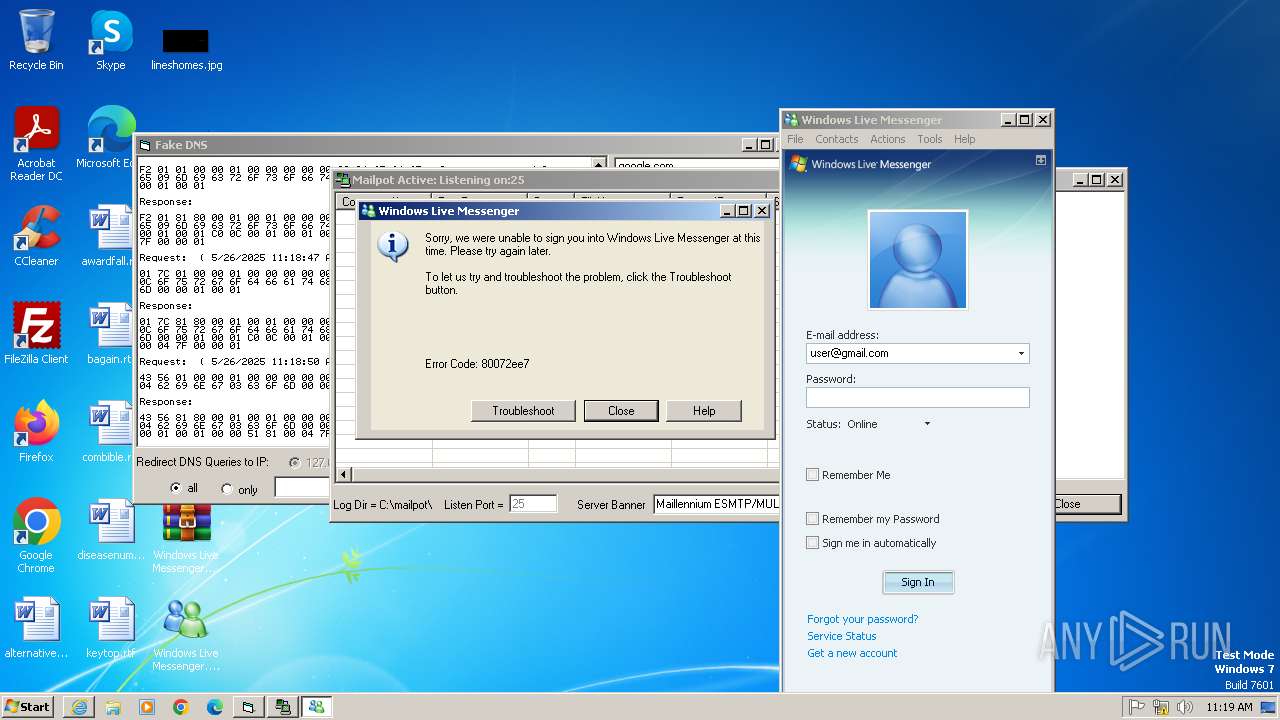Image resolution: width=1280 pixels, height=720 pixels.
Task: Click the Sign In button
Action: (x=918, y=582)
